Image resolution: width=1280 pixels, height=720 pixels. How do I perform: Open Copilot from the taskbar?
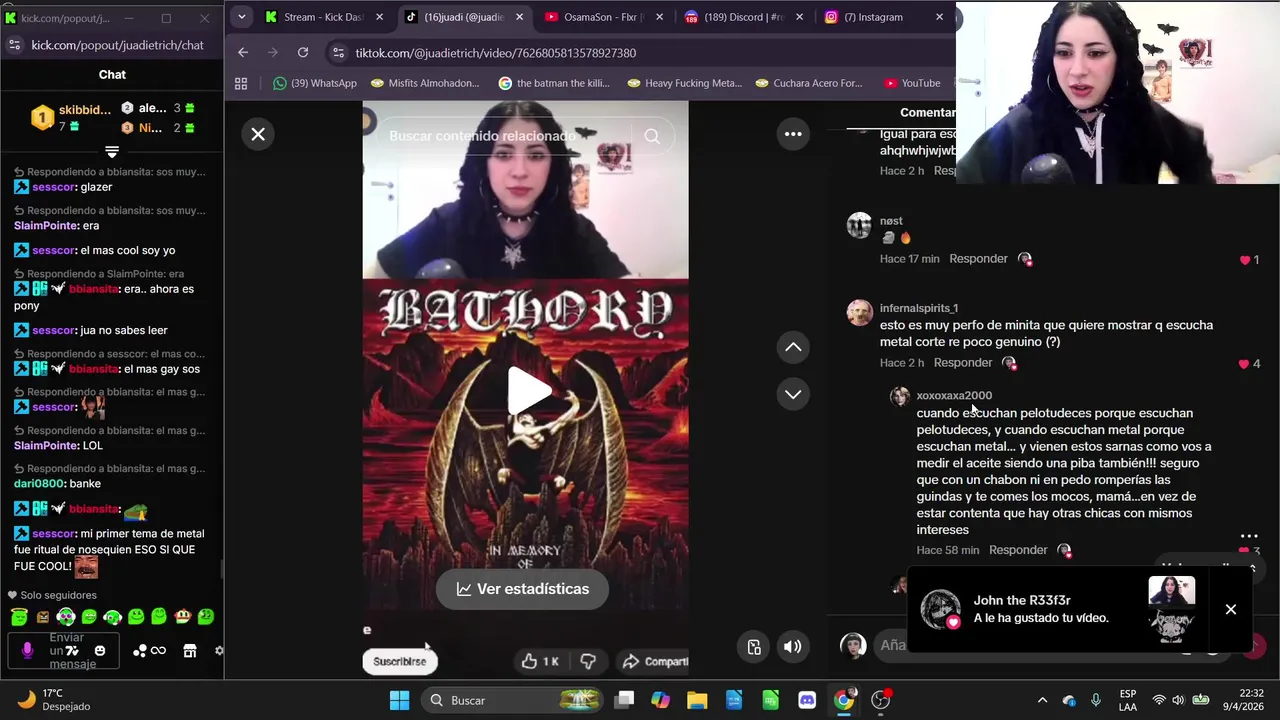point(660,700)
